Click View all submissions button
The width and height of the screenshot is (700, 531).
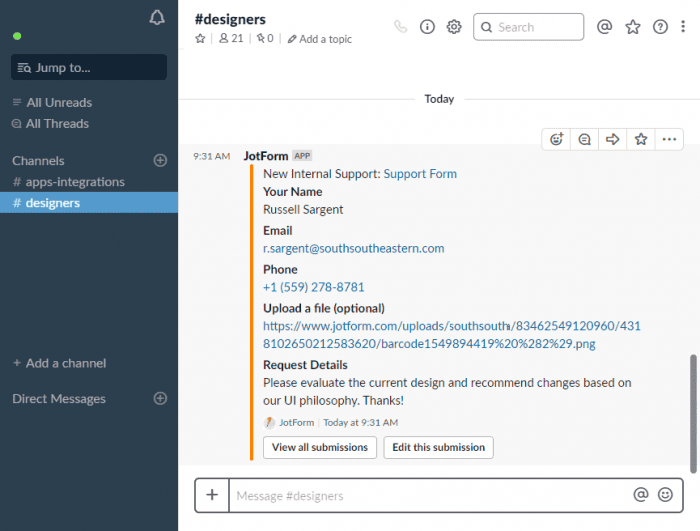tap(320, 447)
